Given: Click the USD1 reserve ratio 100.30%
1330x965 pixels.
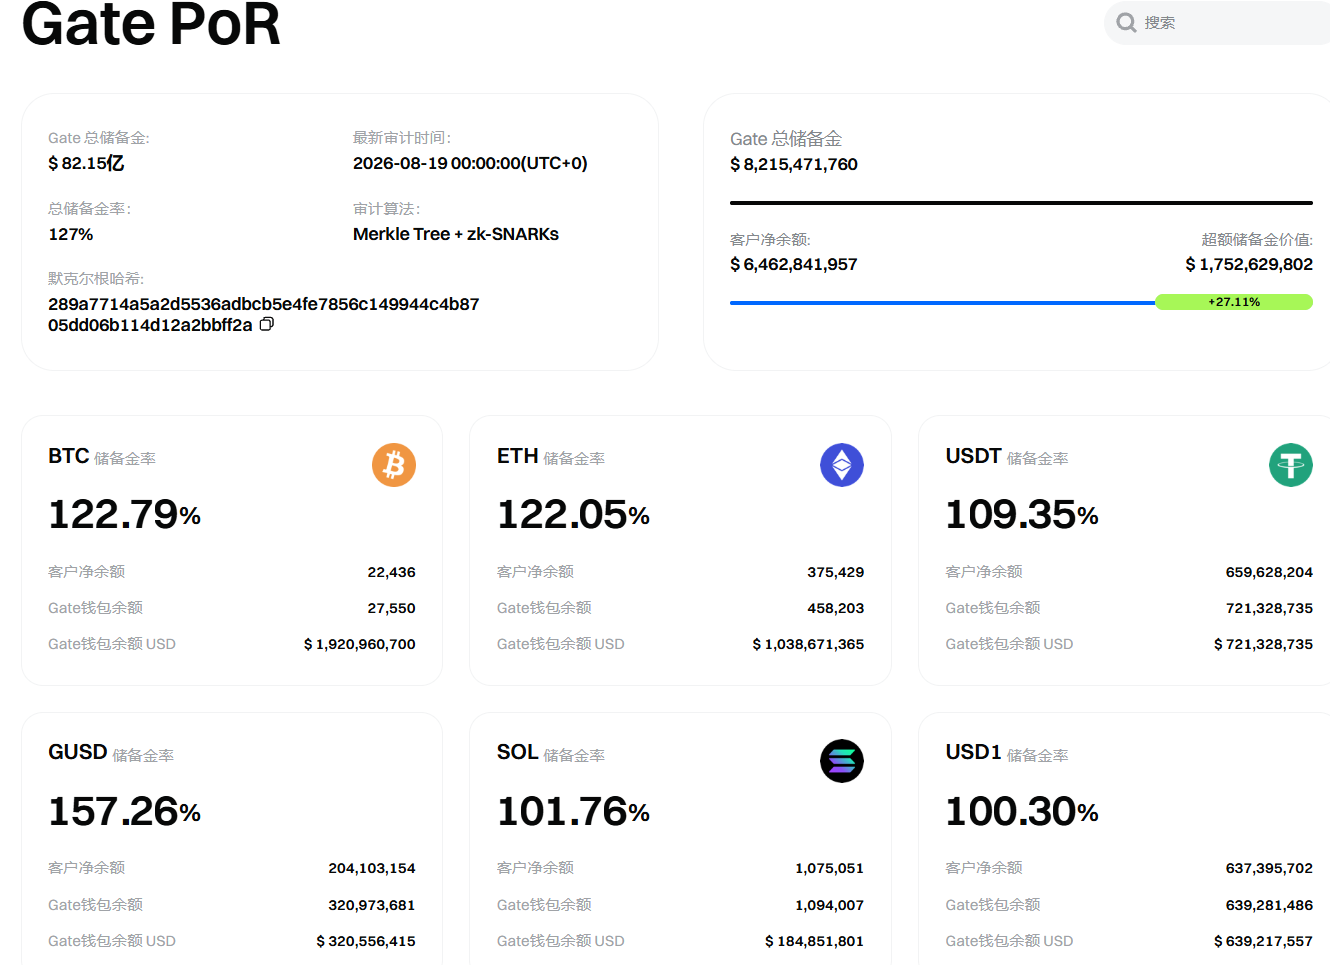Looking at the screenshot, I should pos(1022,811).
